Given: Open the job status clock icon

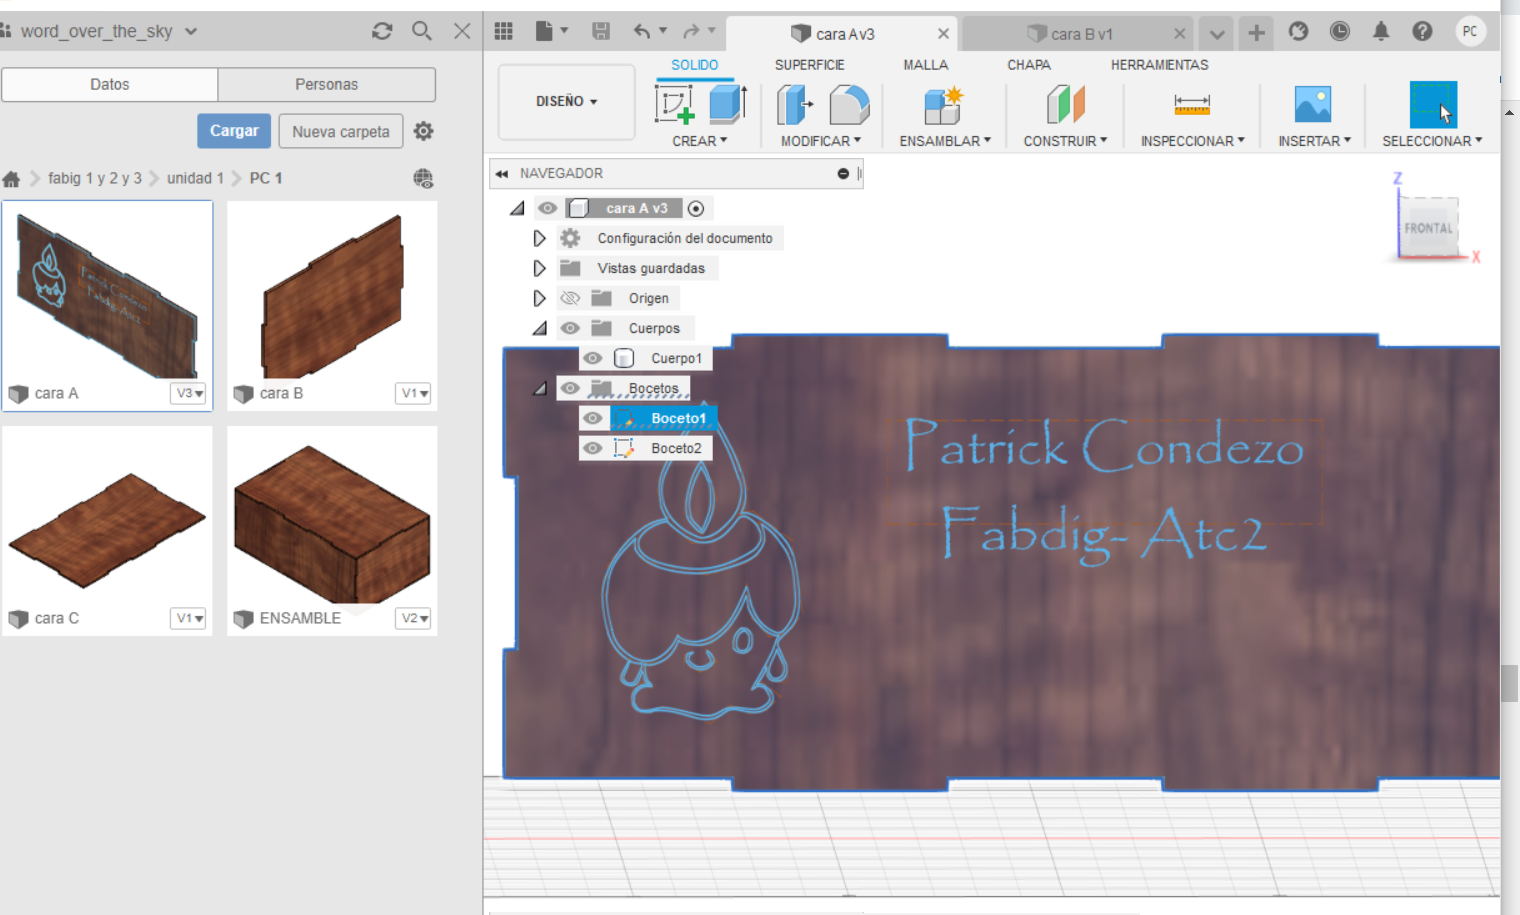Looking at the screenshot, I should [1340, 31].
